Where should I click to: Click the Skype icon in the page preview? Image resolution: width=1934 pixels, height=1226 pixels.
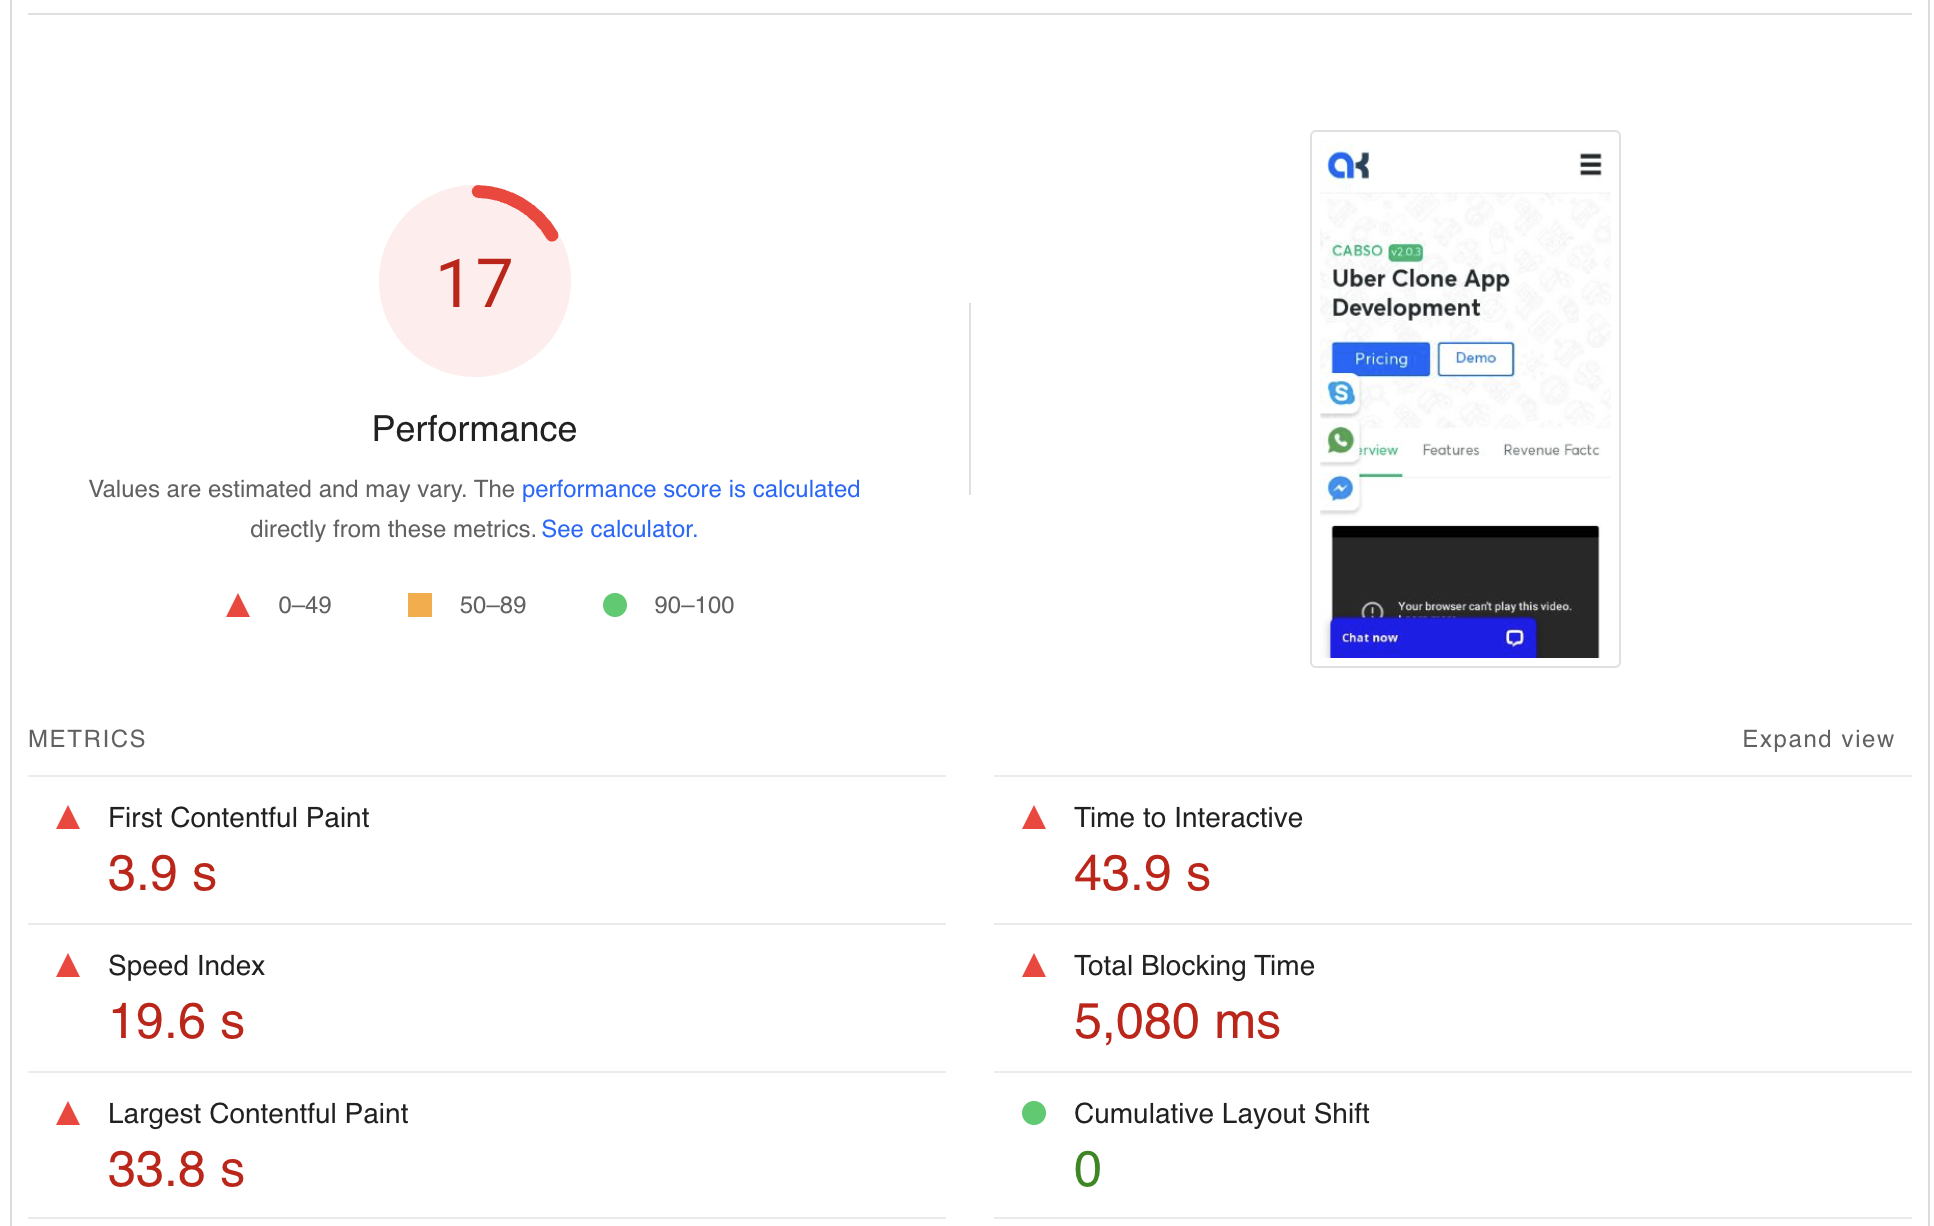1341,393
